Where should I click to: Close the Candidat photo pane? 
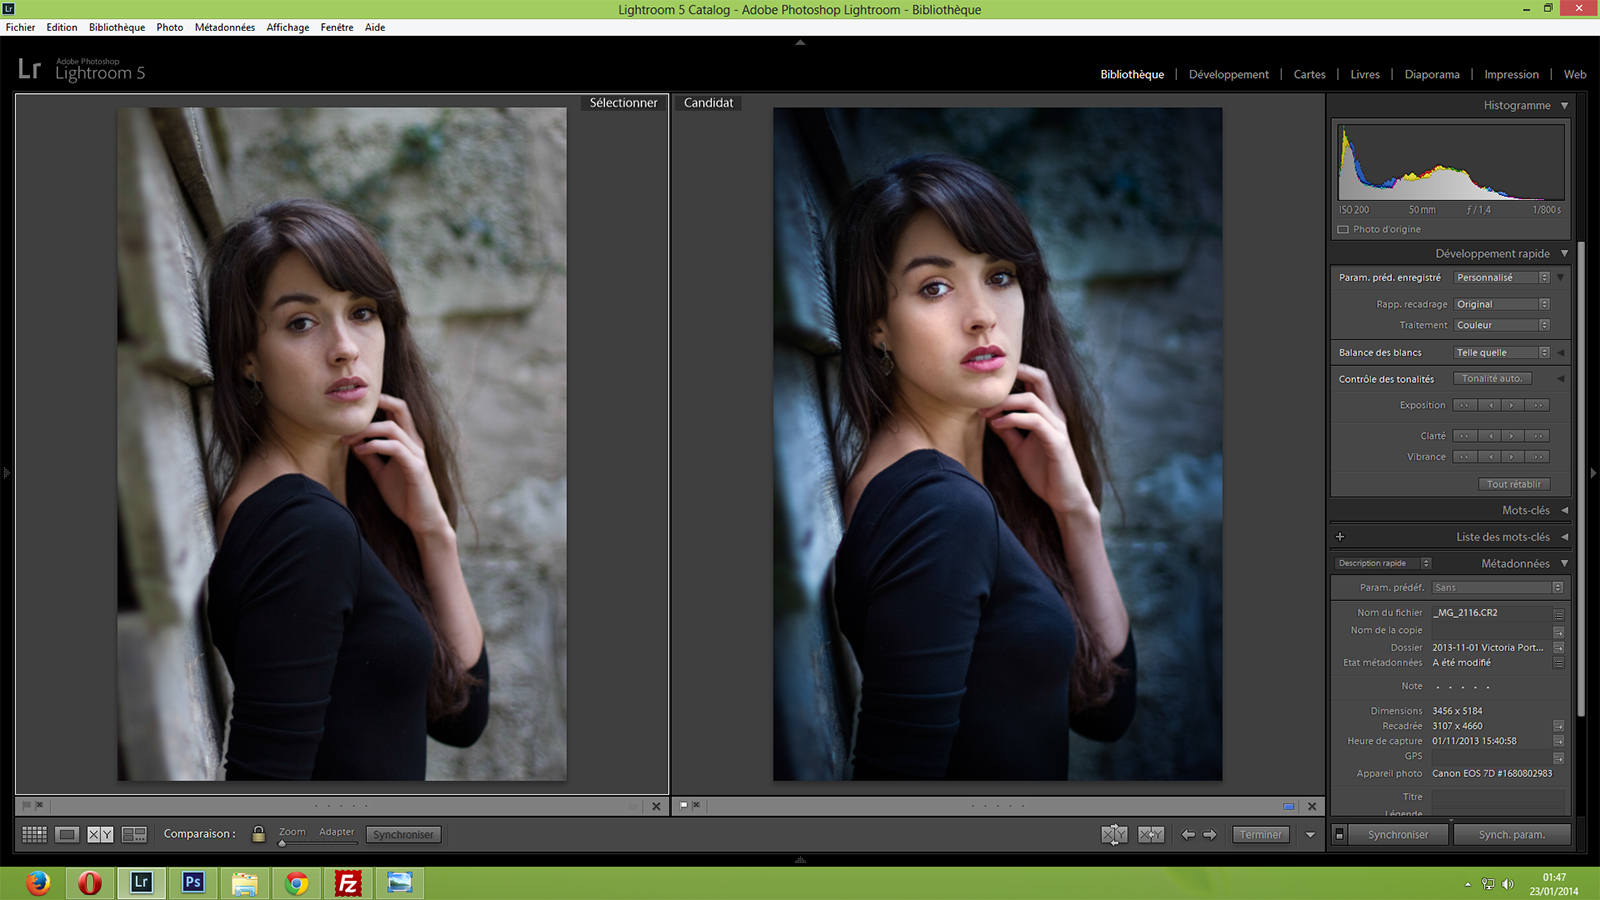point(1312,806)
